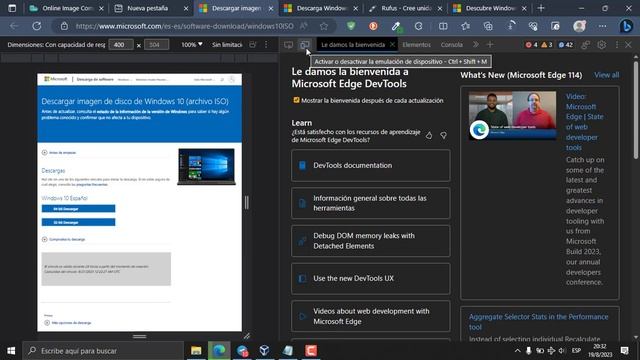640x360 pixels.
Task: Open 'Información general sobre todas las herramientas'
Action: click(x=371, y=203)
